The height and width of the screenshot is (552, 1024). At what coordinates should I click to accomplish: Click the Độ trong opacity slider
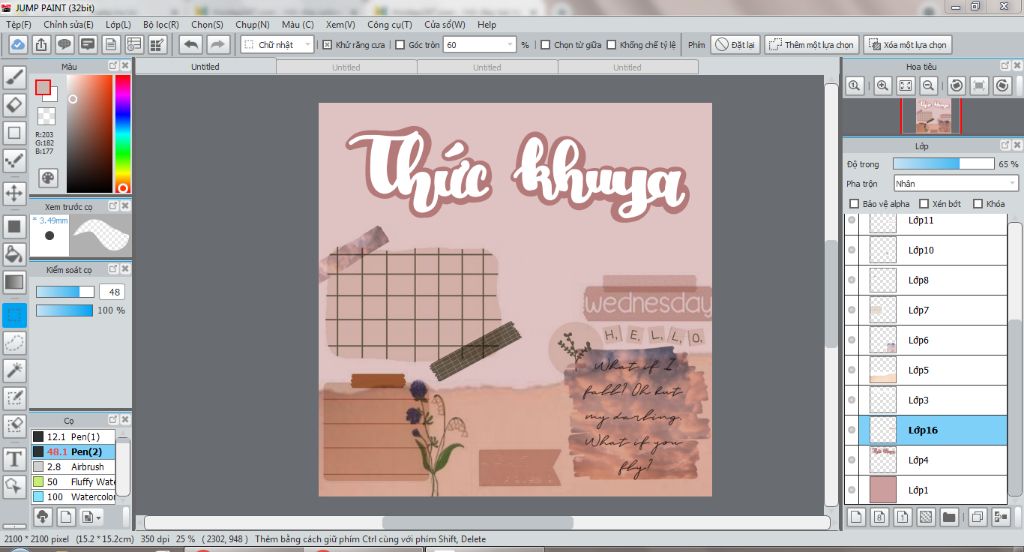coord(943,164)
